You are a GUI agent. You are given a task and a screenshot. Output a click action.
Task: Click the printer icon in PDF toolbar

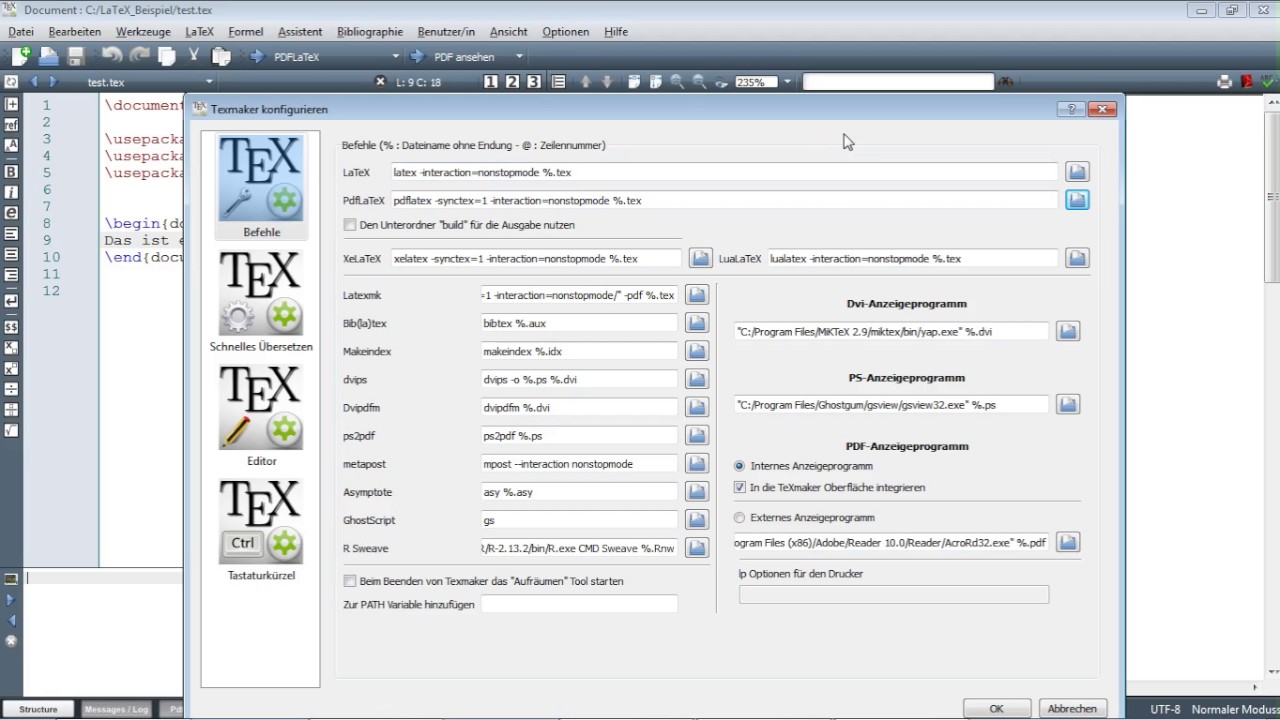click(x=1224, y=82)
